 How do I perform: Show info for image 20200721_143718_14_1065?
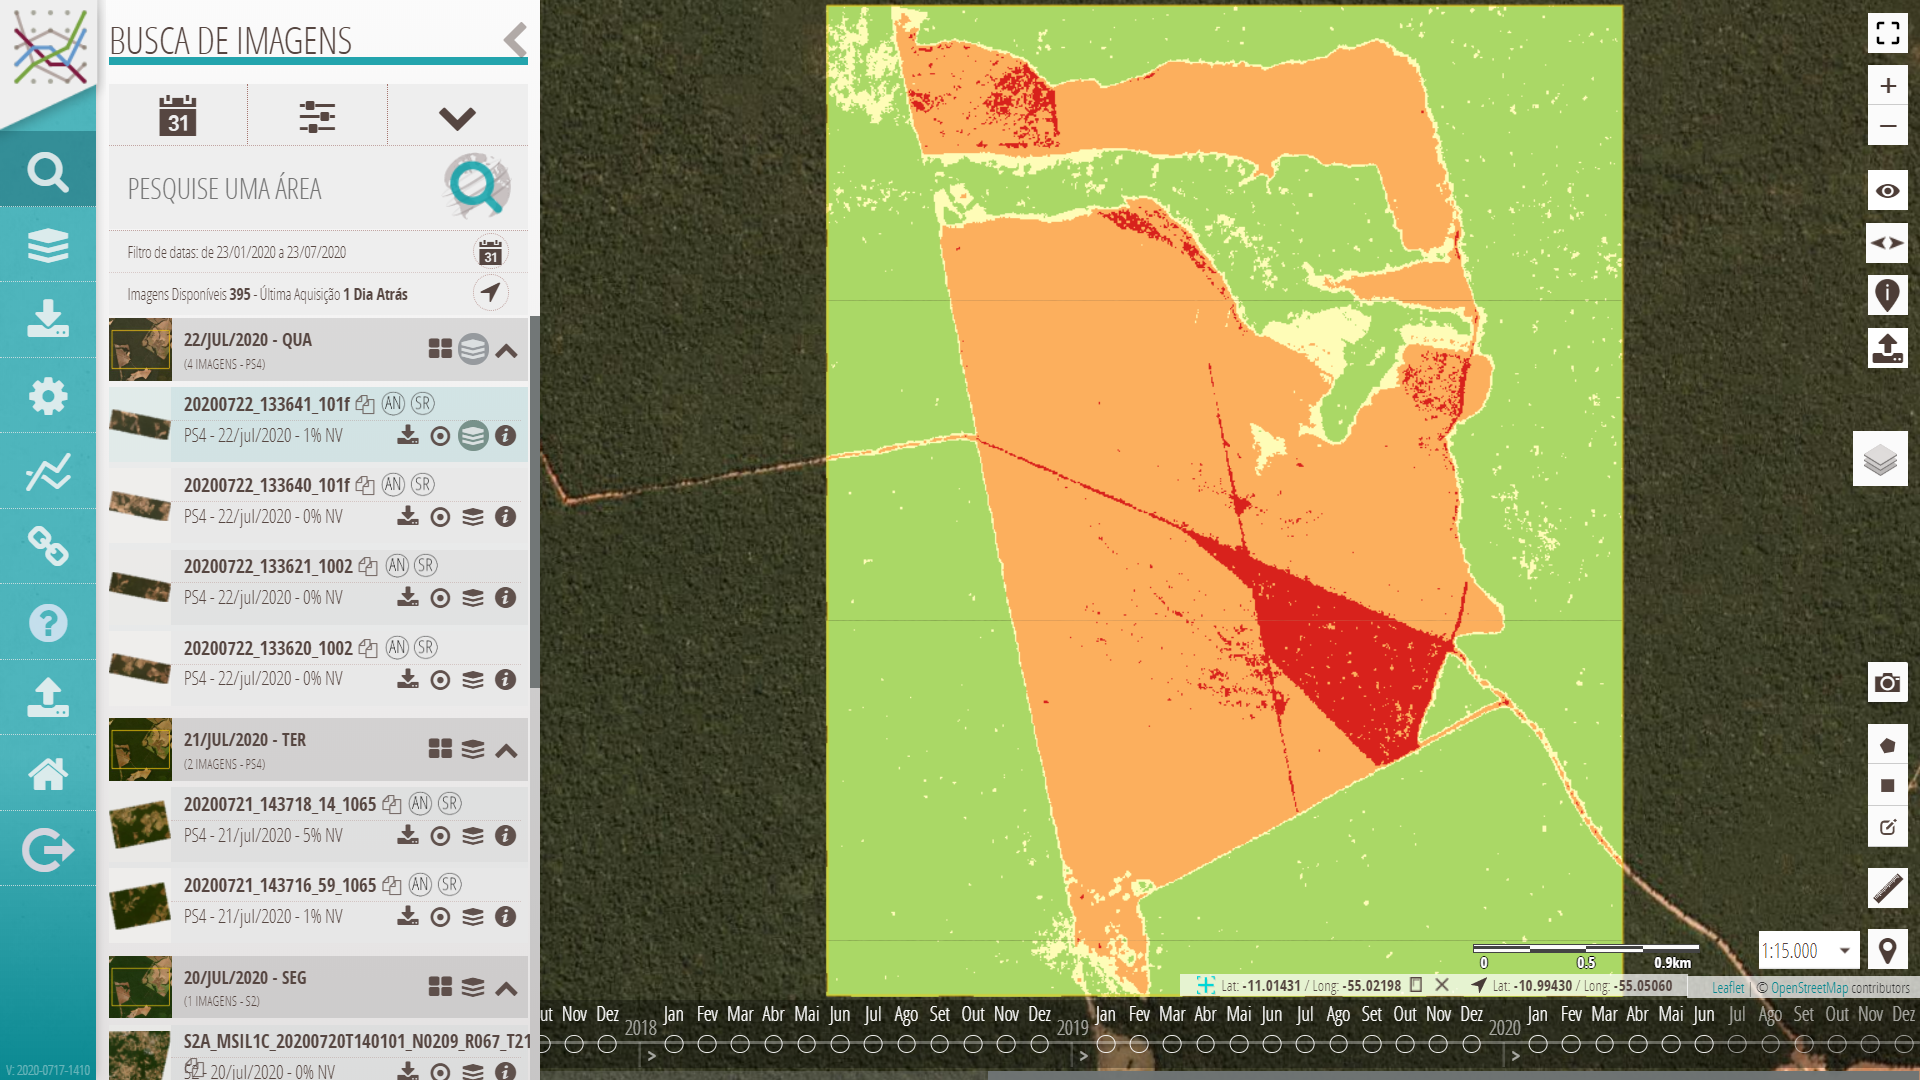506,835
